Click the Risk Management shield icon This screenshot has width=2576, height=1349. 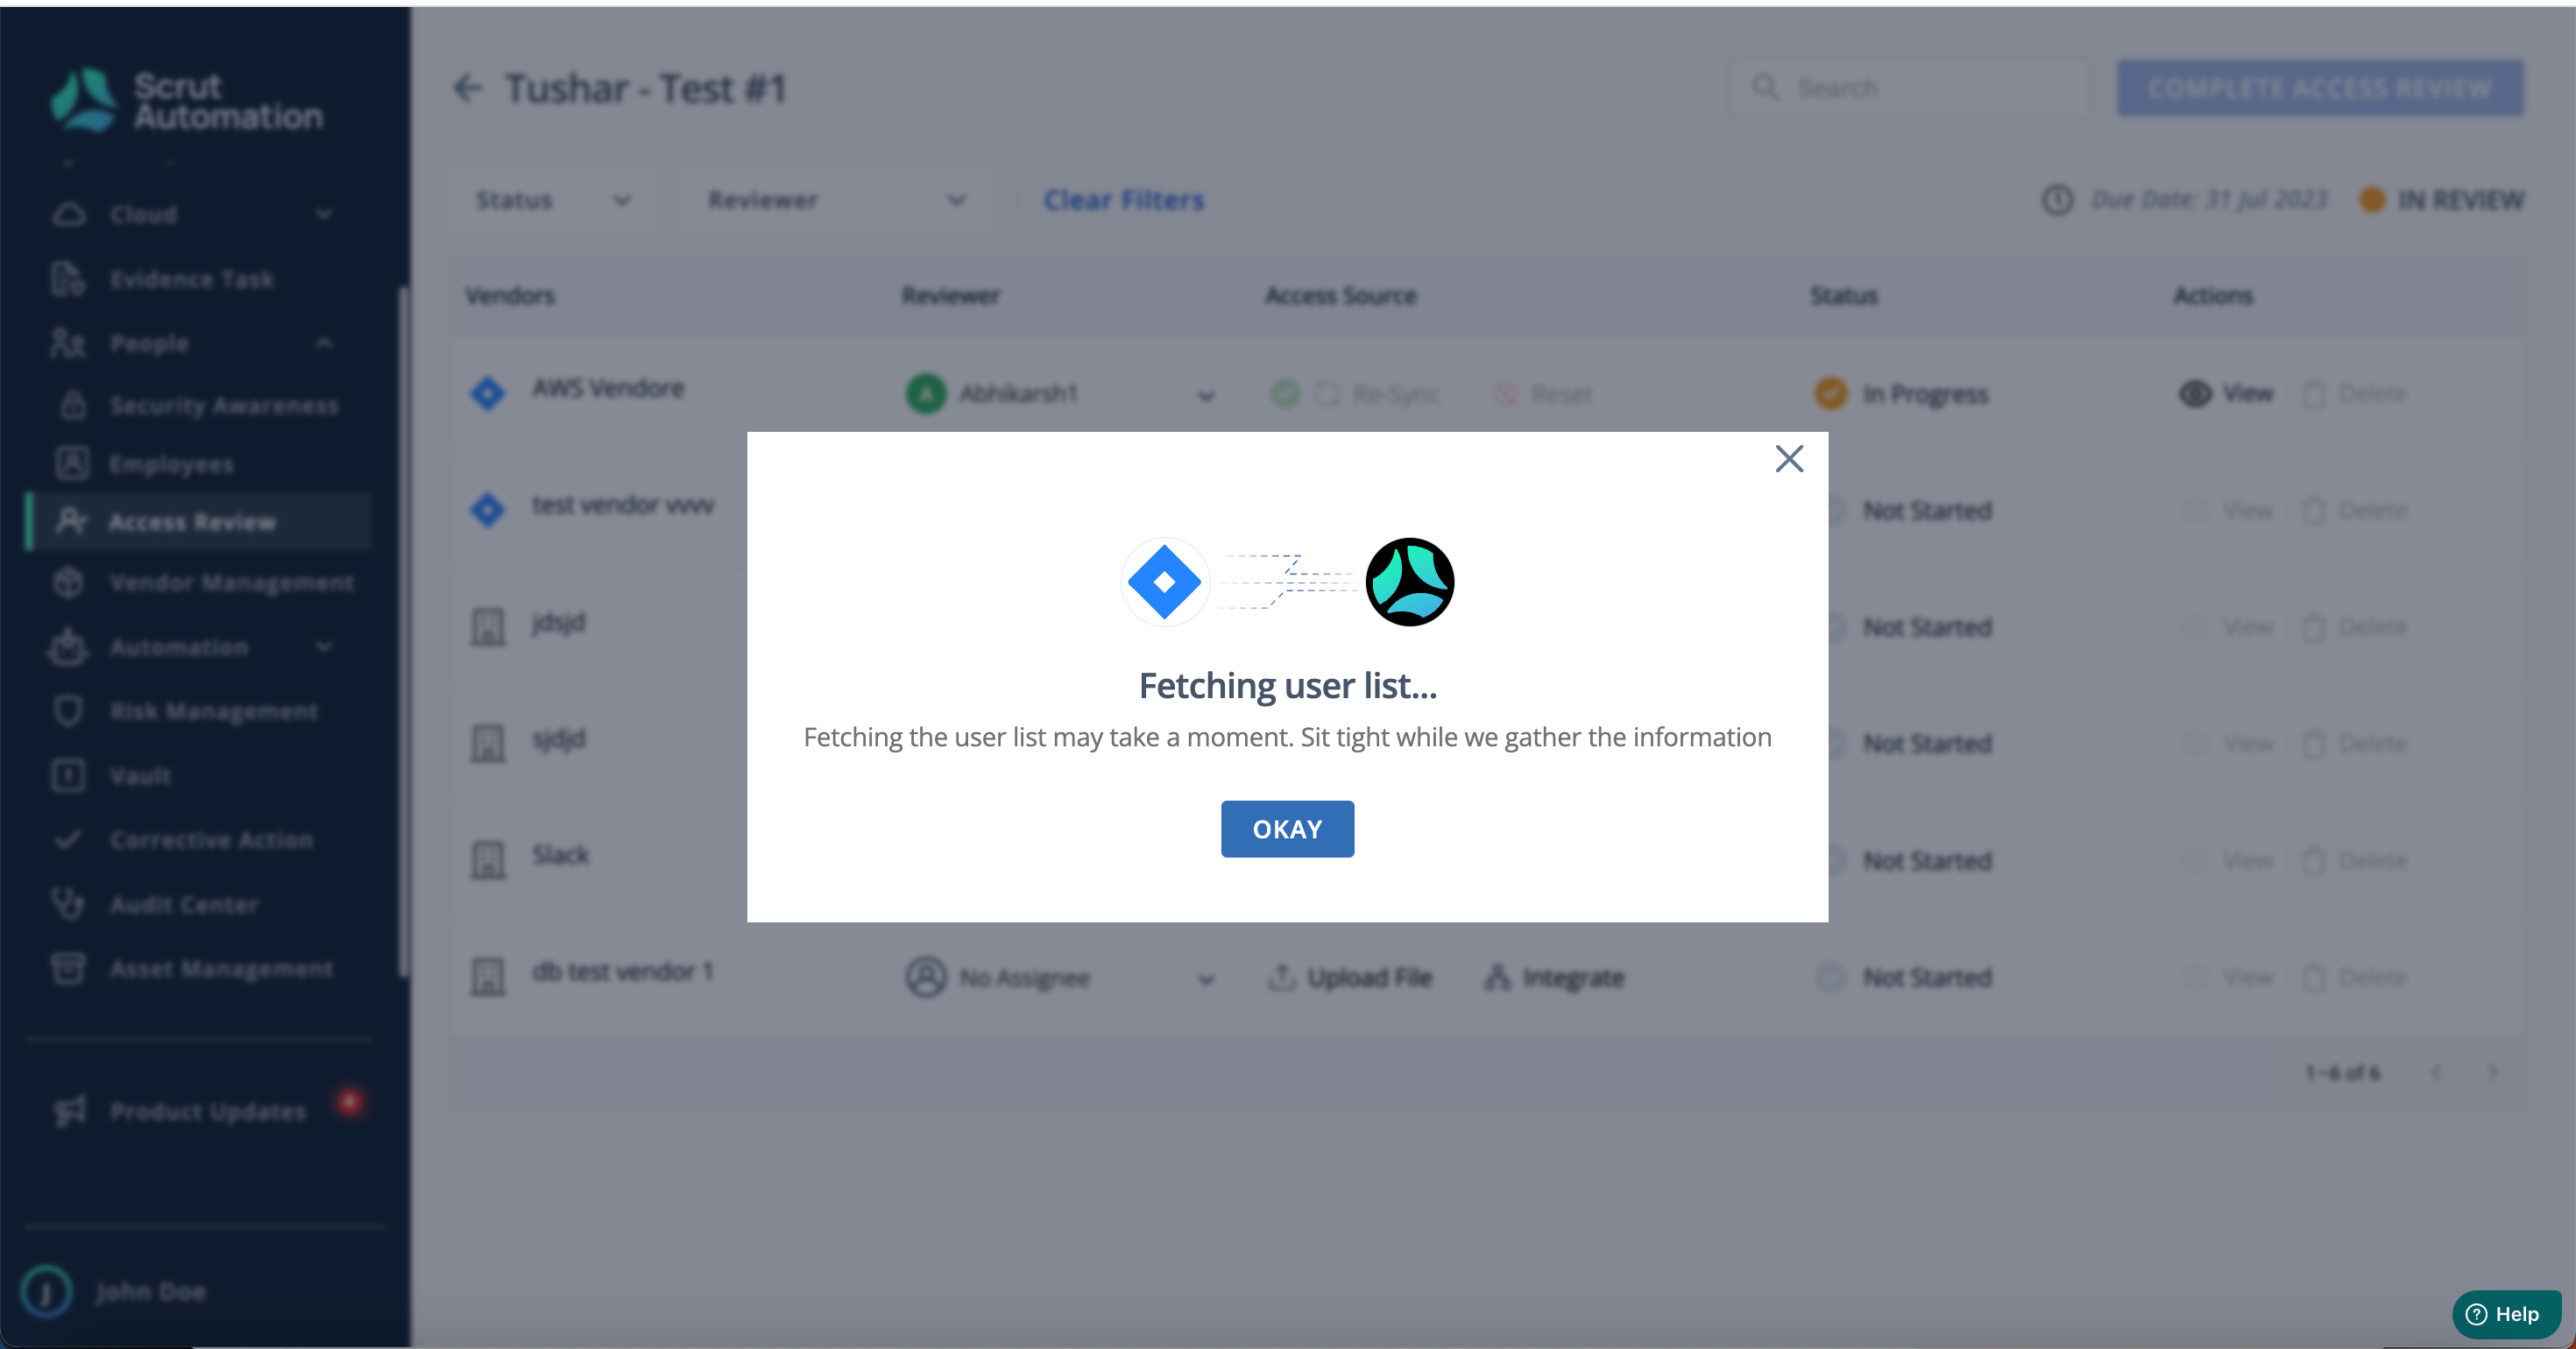(x=68, y=711)
